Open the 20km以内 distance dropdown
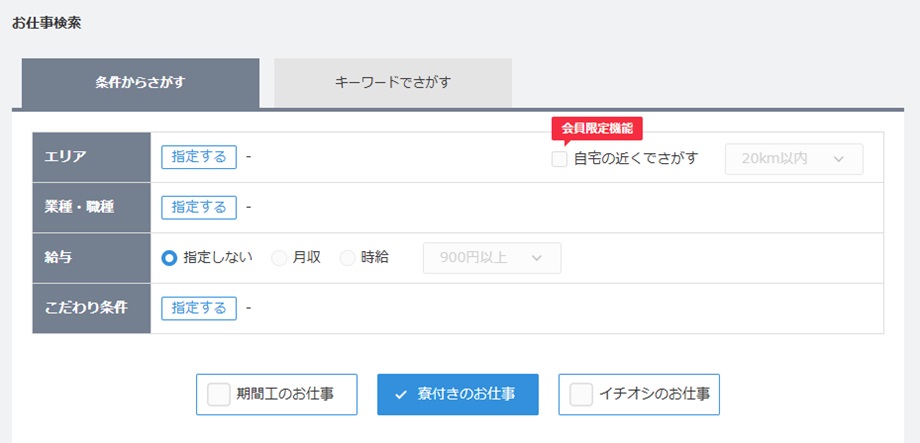 click(794, 159)
